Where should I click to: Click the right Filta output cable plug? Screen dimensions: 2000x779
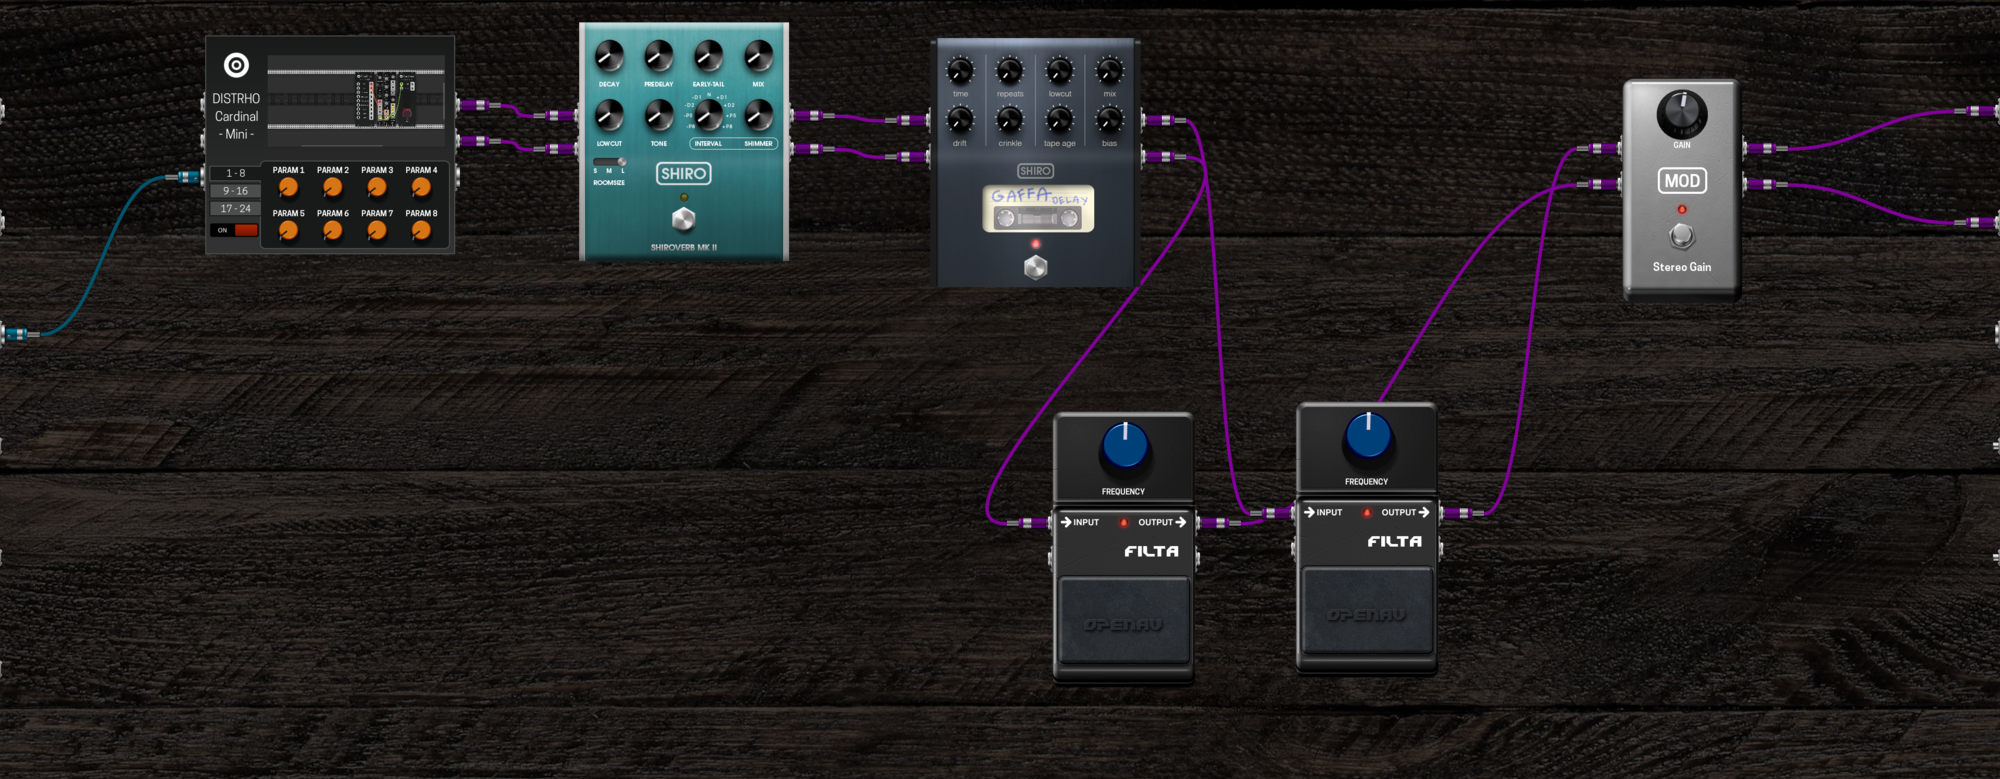coord(1463,513)
